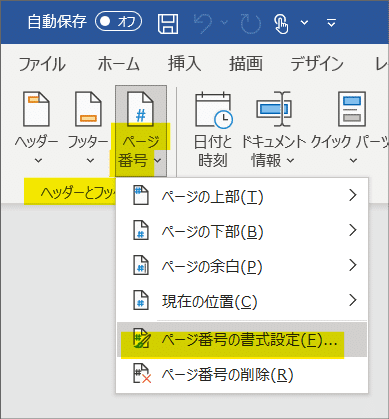This screenshot has height=419, width=389.
Task: Open the Touch/Mouse mode dropdown arrow
Action: click(x=304, y=23)
